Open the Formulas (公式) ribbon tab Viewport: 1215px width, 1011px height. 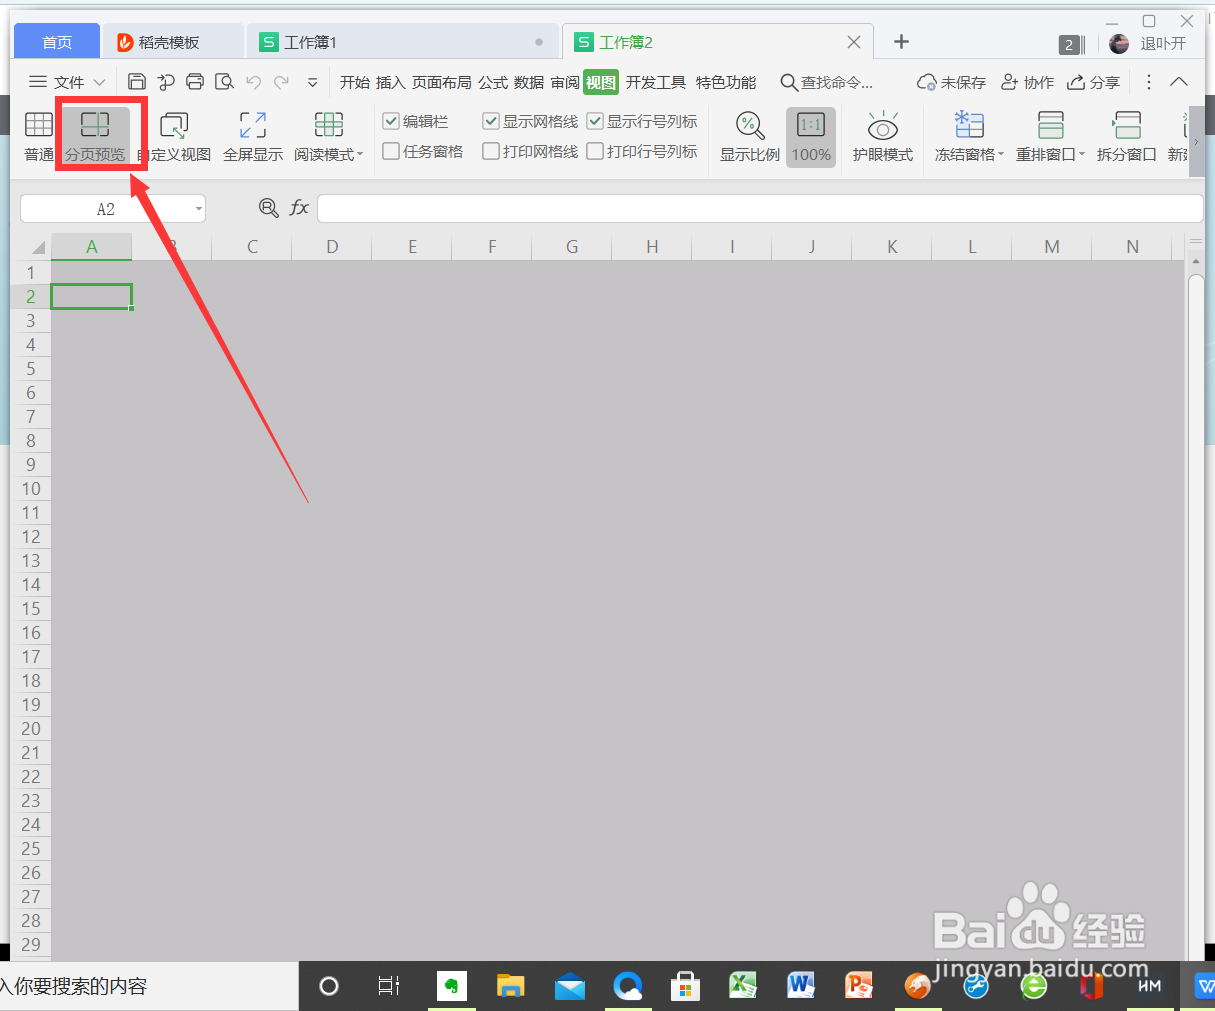click(493, 82)
